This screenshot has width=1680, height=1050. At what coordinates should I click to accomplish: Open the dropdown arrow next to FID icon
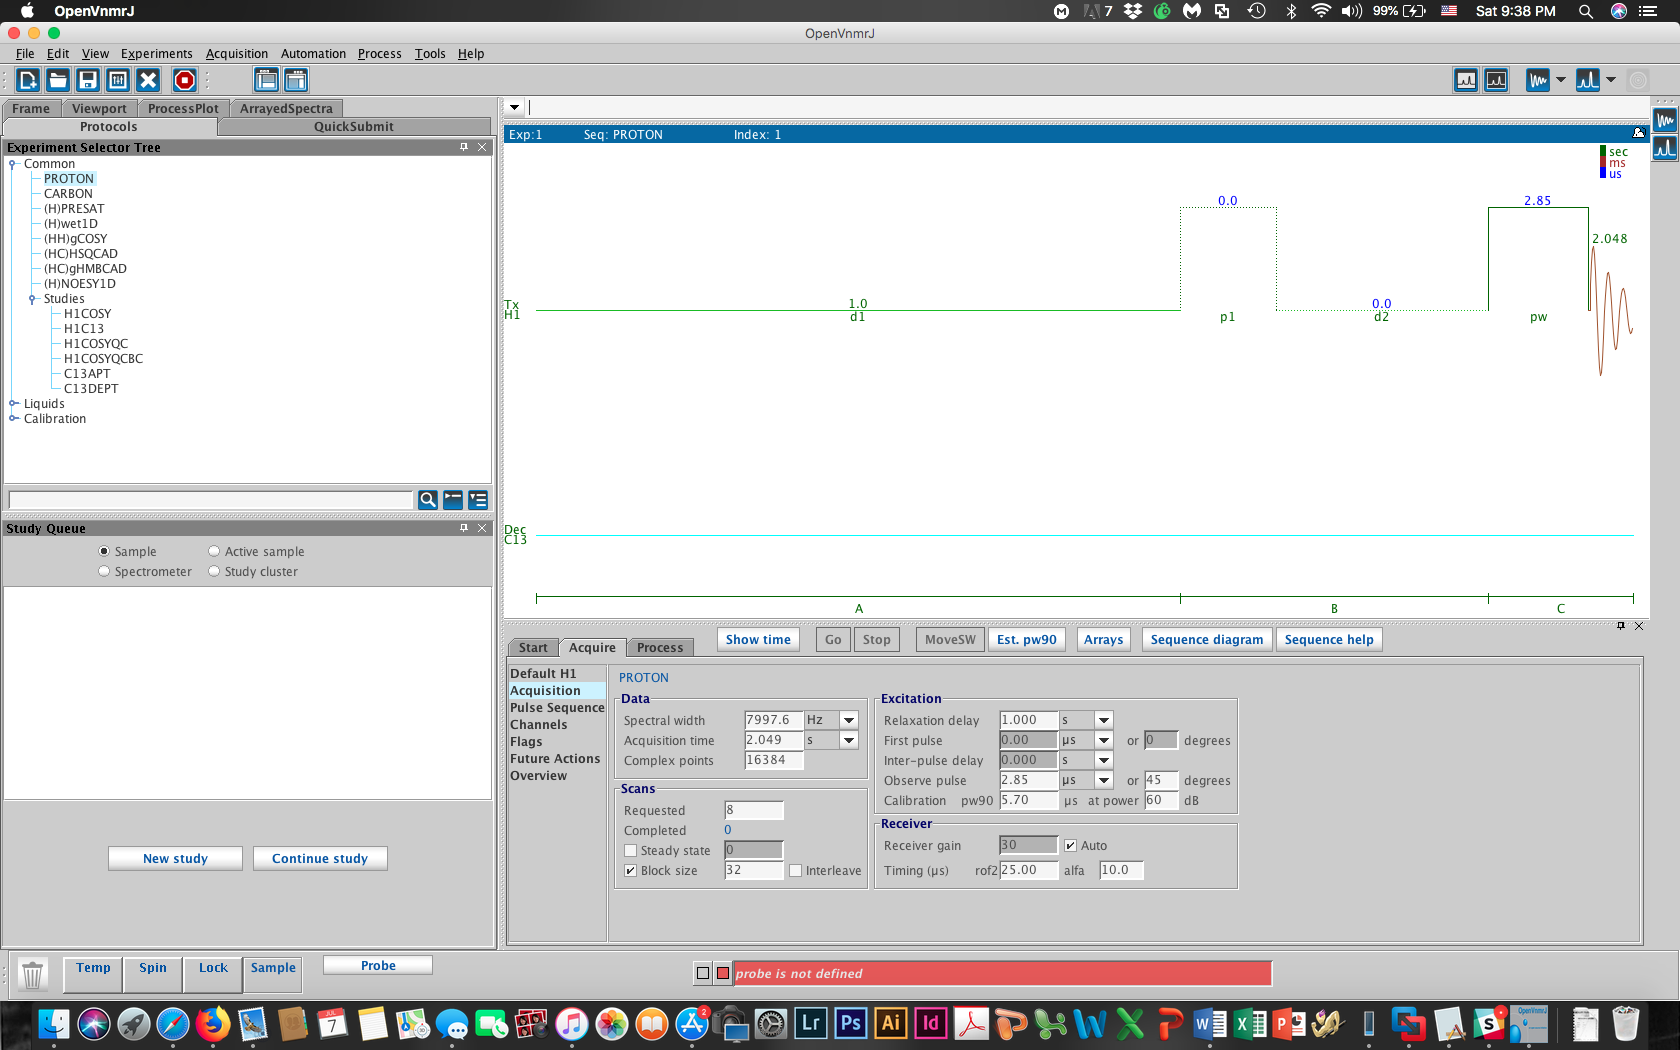click(1561, 80)
